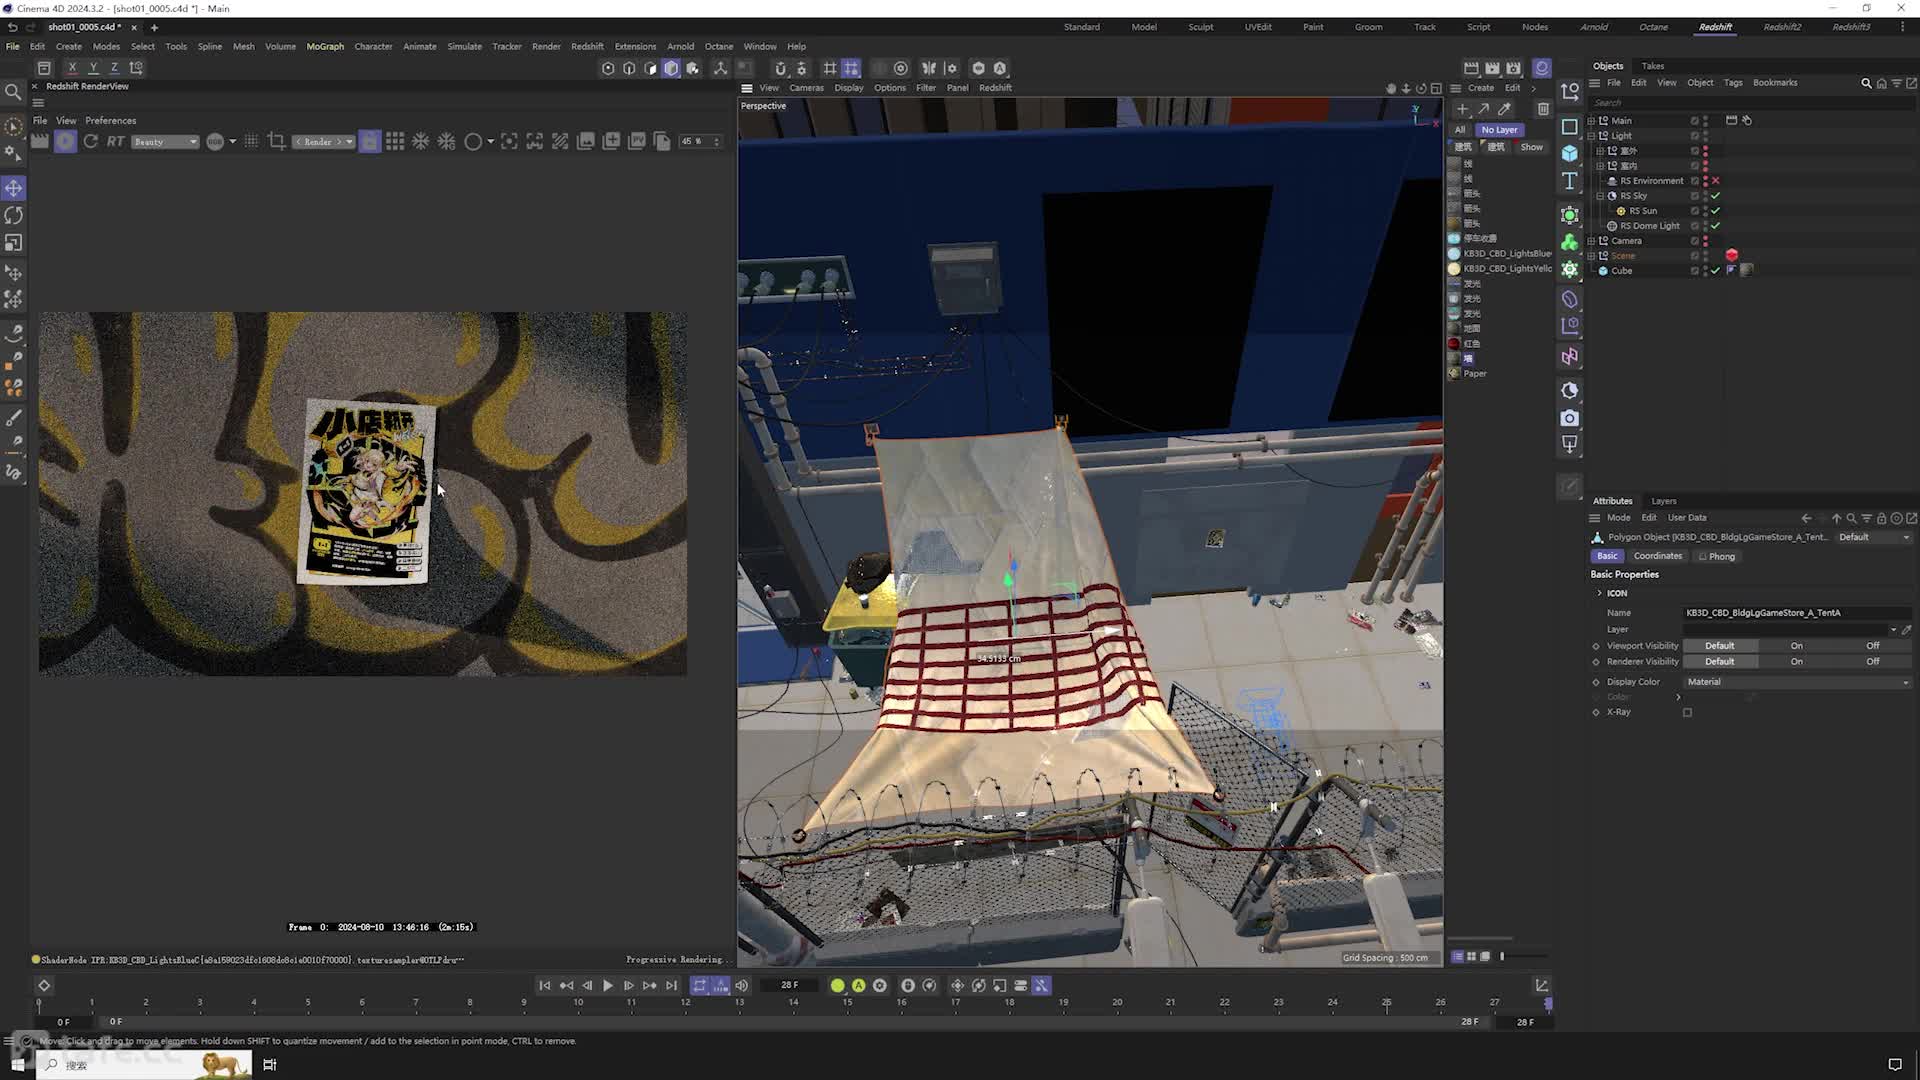Click the home icon in Objects panel
1920x1080 pixels.
pyautogui.click(x=1881, y=83)
